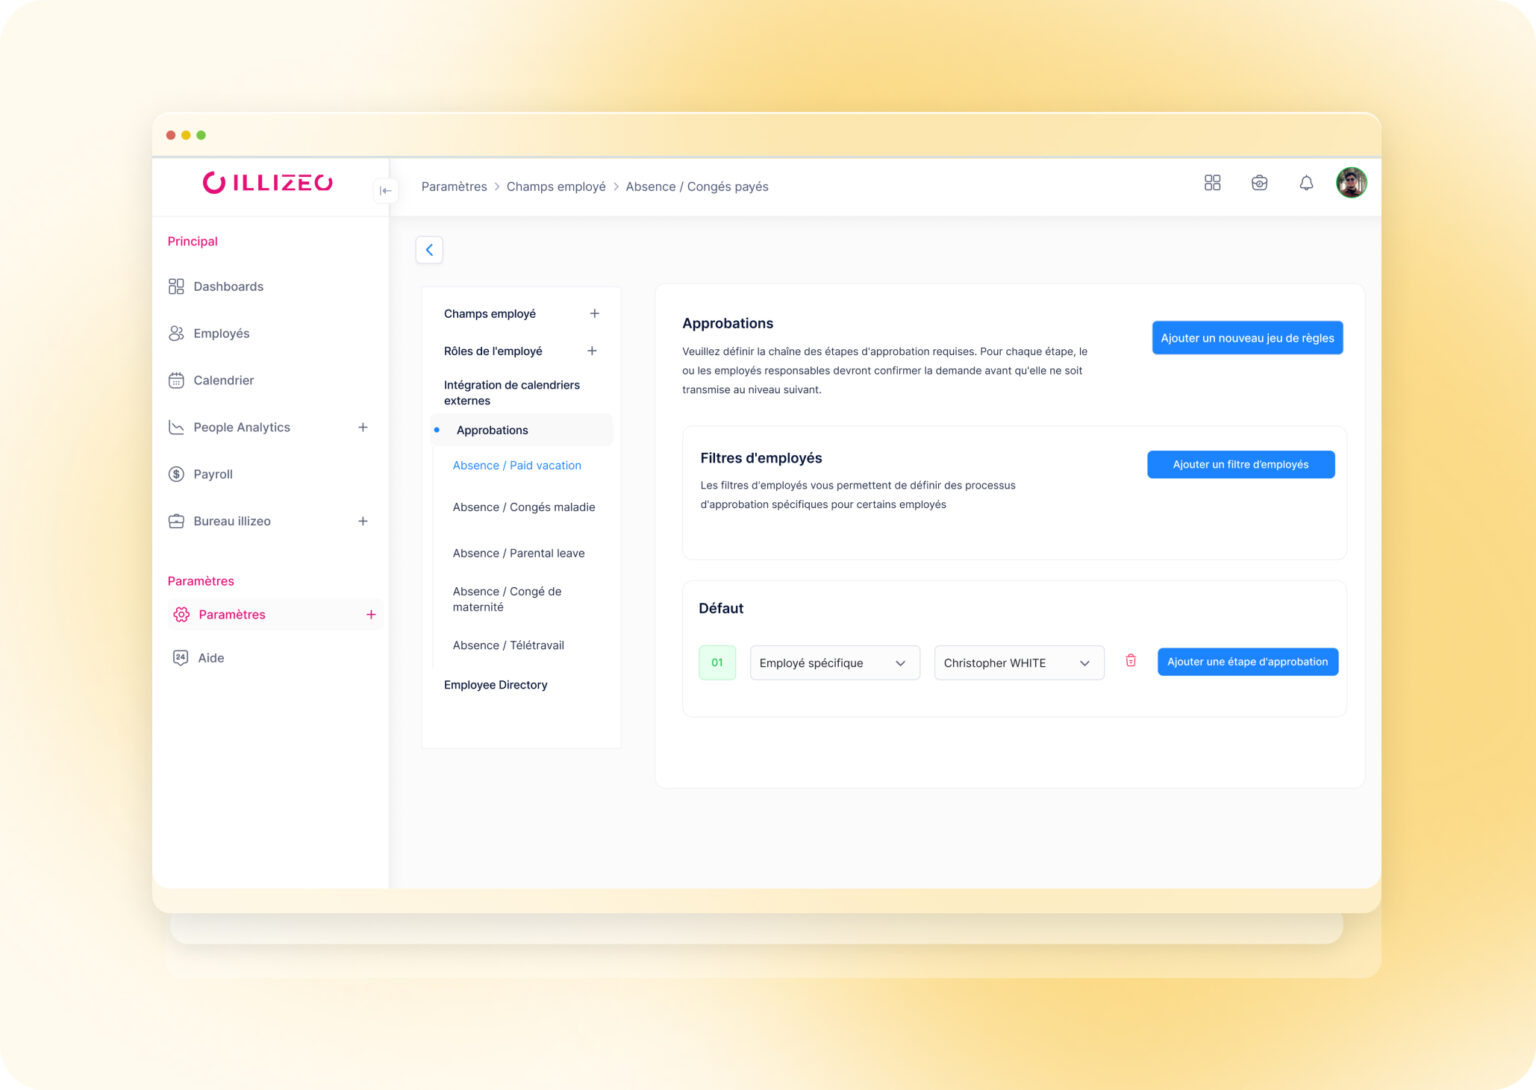
Task: Expand Rôles de l'employé section
Action: pos(592,351)
